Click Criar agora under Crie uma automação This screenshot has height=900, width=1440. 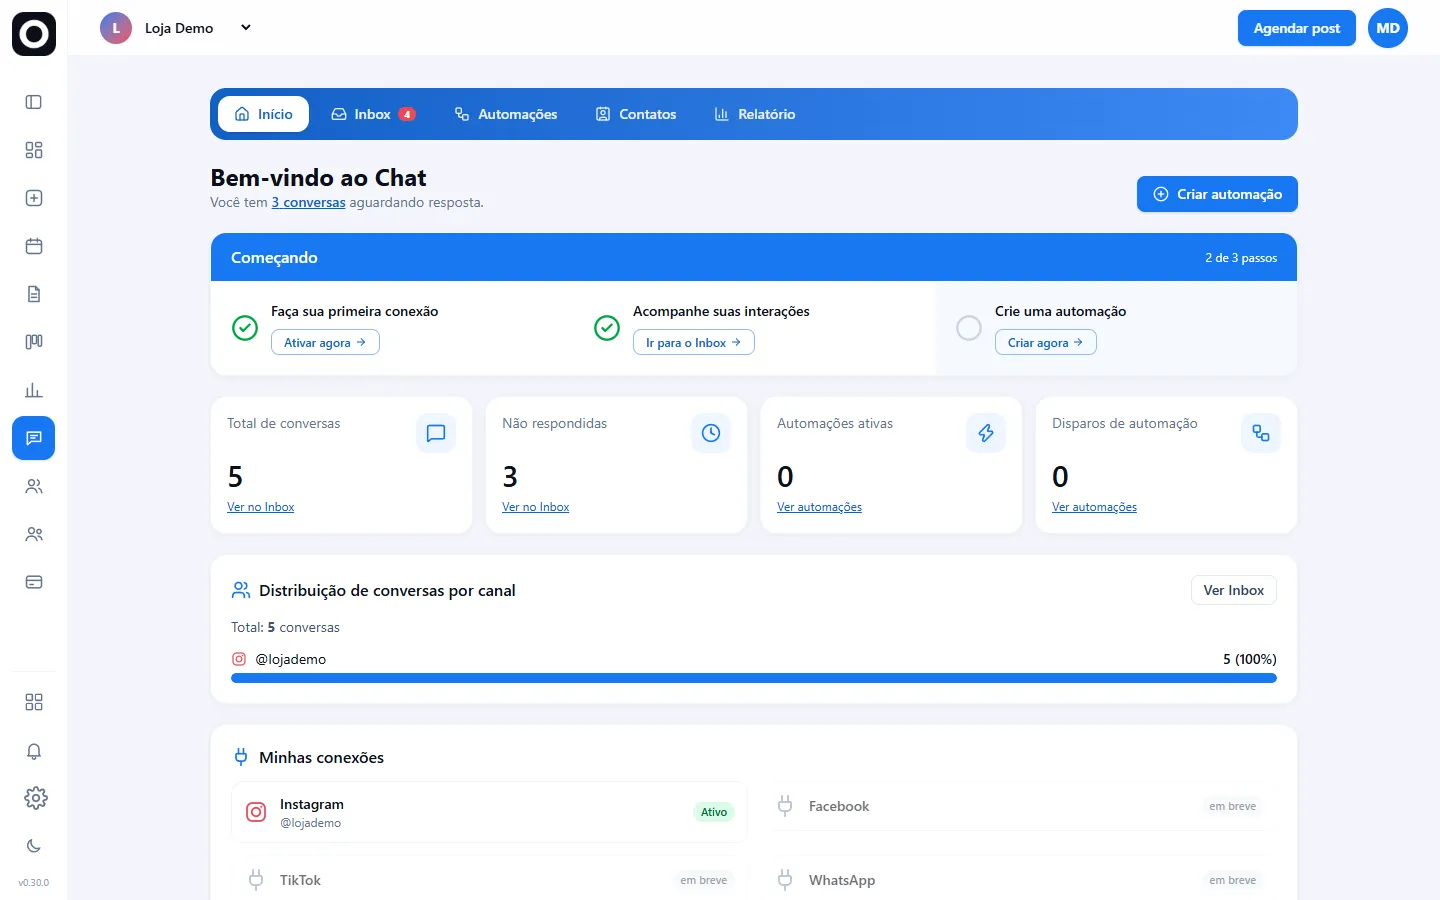(x=1046, y=342)
